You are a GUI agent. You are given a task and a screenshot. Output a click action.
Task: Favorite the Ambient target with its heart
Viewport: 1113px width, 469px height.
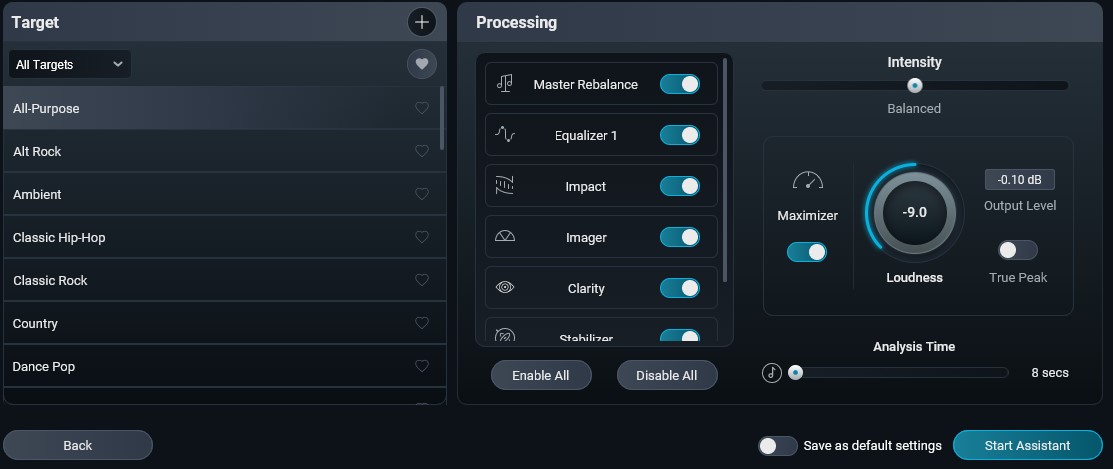click(x=422, y=194)
